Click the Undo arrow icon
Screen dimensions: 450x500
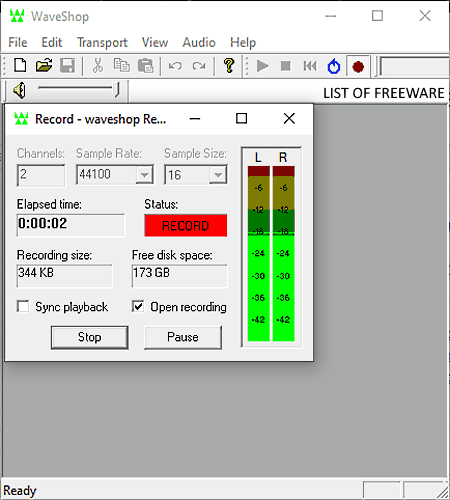click(x=175, y=66)
